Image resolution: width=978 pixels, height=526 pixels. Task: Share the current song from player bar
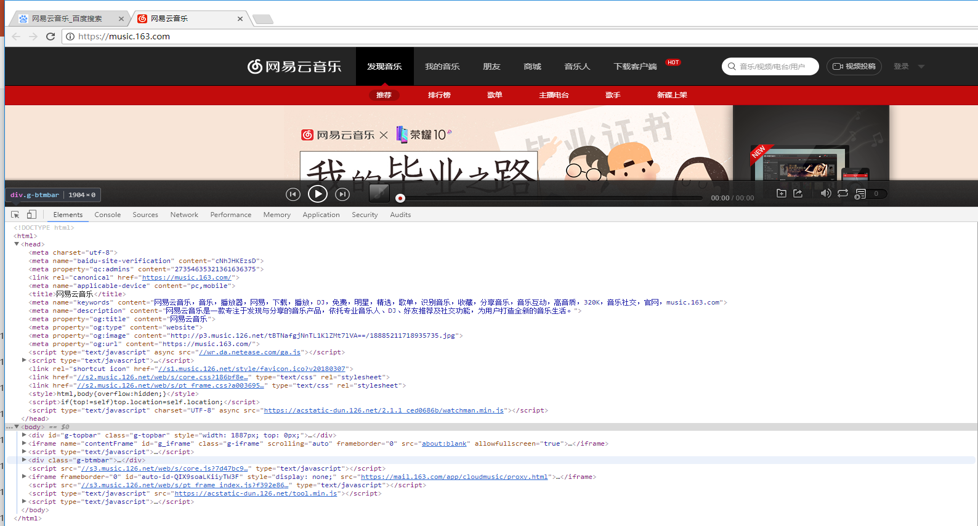pyautogui.click(x=798, y=193)
